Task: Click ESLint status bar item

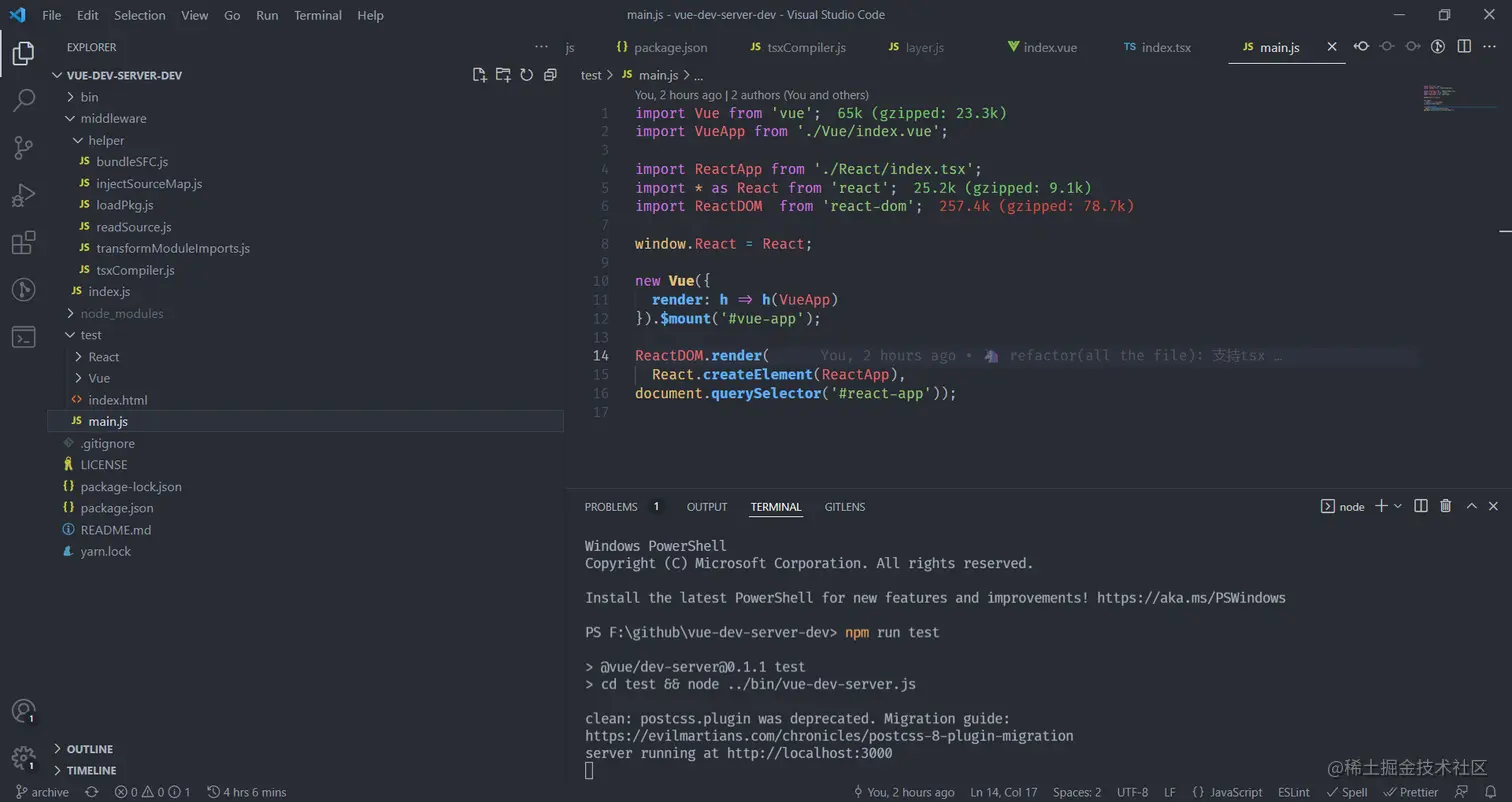Action: click(1294, 792)
